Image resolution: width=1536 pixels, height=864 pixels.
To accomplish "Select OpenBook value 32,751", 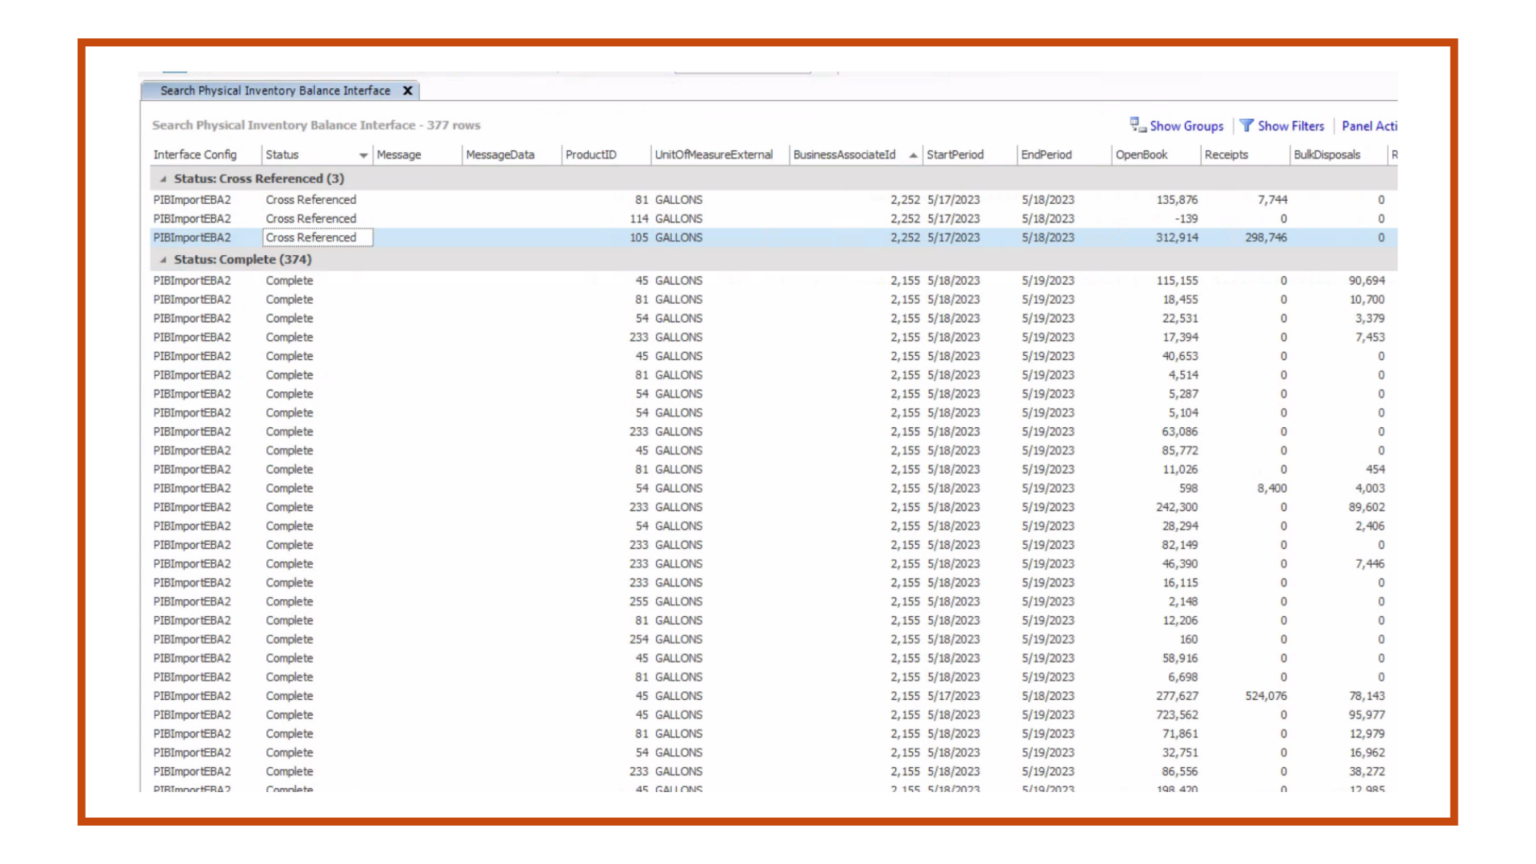I will [1180, 754].
